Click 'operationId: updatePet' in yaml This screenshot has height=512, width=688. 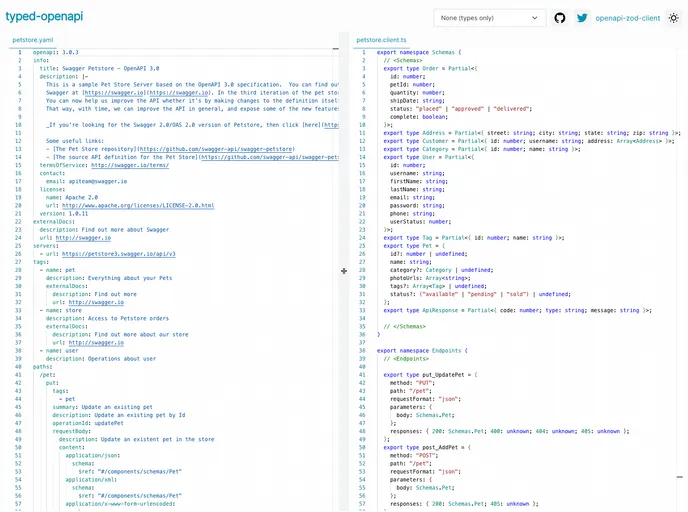coord(88,423)
